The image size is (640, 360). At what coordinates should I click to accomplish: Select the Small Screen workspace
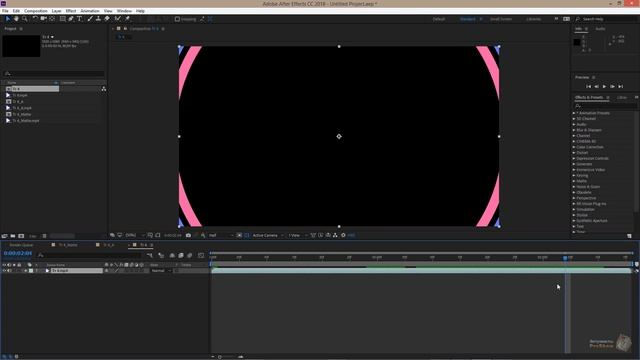click(501, 19)
